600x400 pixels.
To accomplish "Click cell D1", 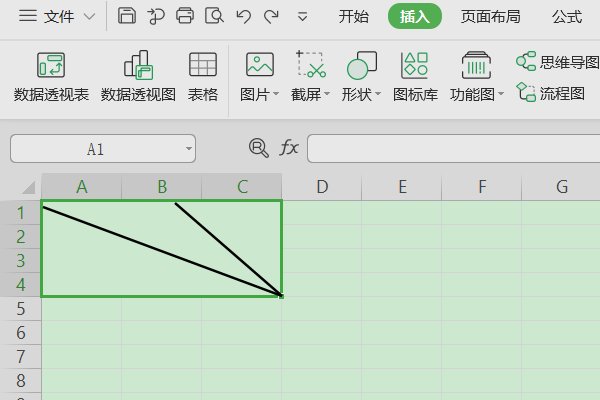I will click(x=322, y=212).
